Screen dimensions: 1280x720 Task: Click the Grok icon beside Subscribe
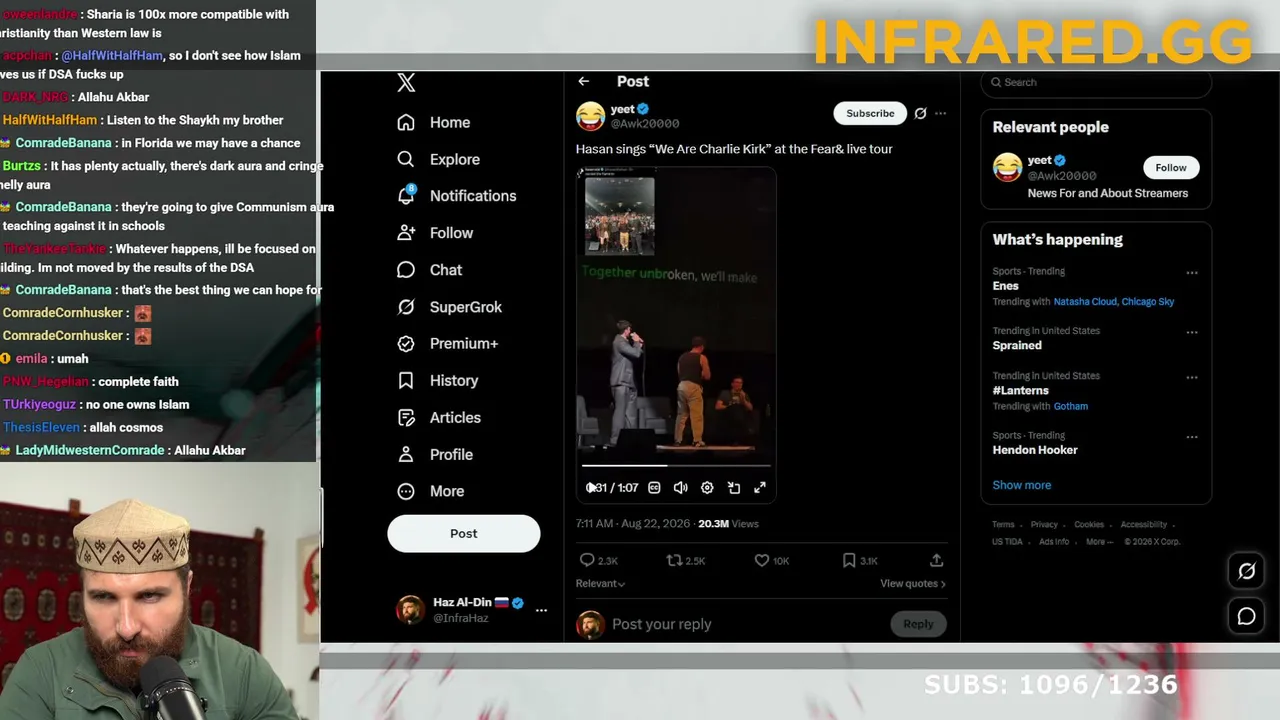coord(920,114)
